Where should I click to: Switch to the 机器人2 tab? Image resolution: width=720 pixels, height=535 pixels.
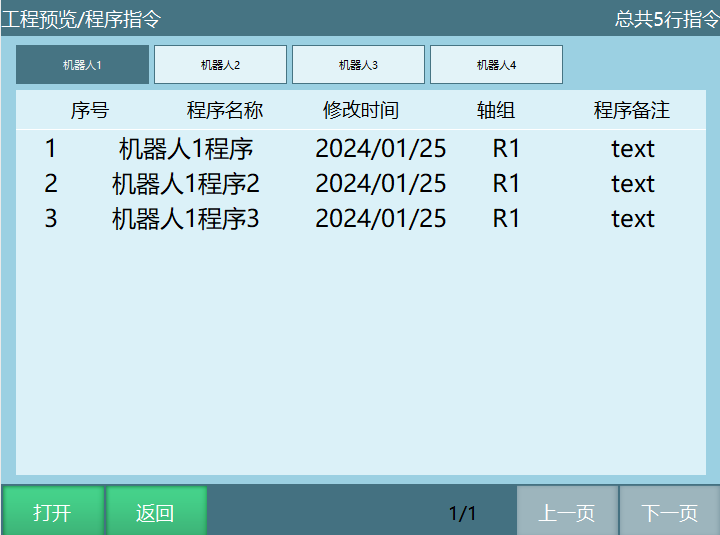pos(220,65)
